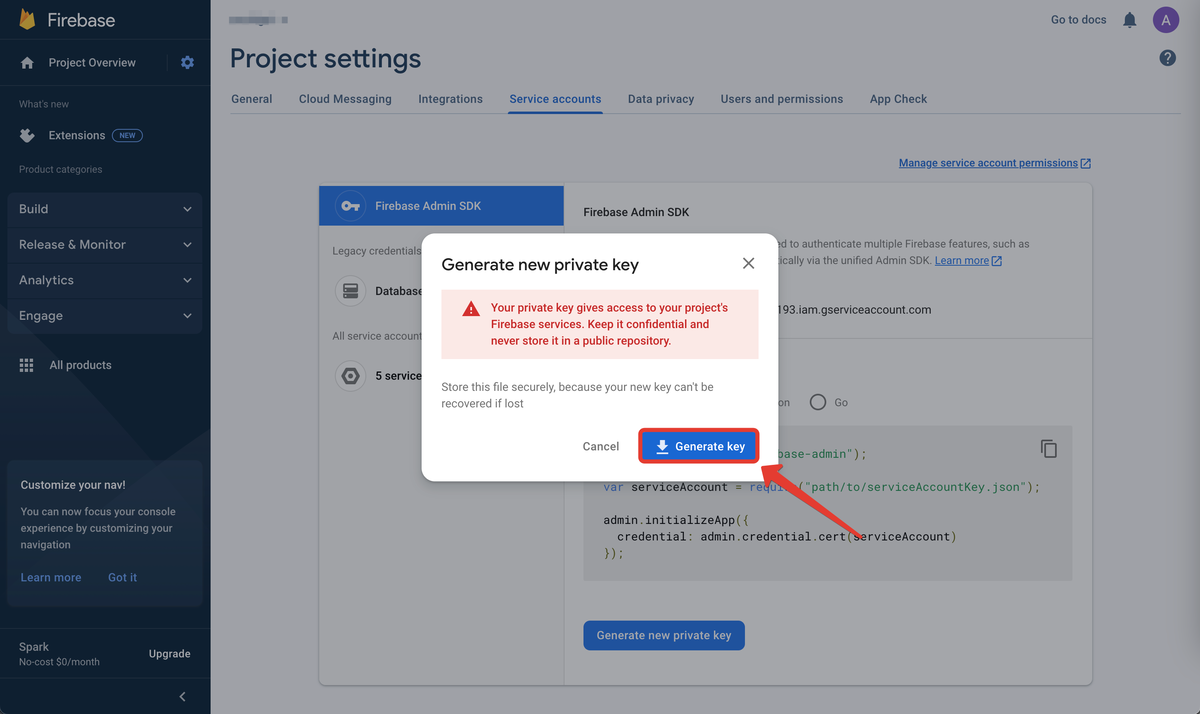The image size is (1200, 714).
Task: Click the gserviceaccount.com email text
Action: pos(855,310)
